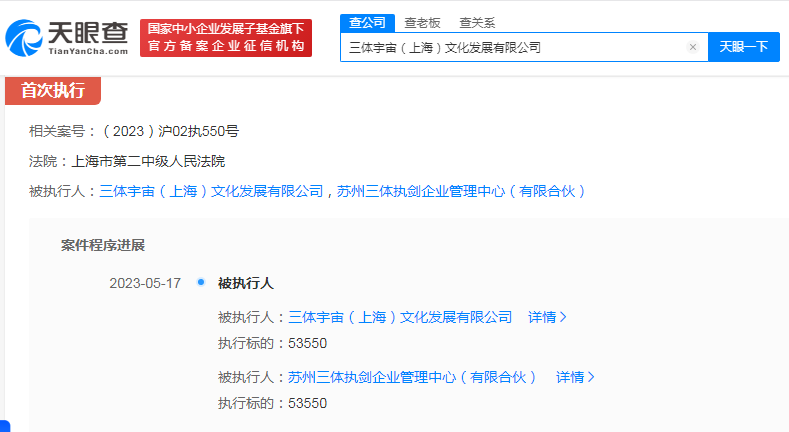Click the company name search input field
The width and height of the screenshot is (789, 432).
[x=510, y=47]
